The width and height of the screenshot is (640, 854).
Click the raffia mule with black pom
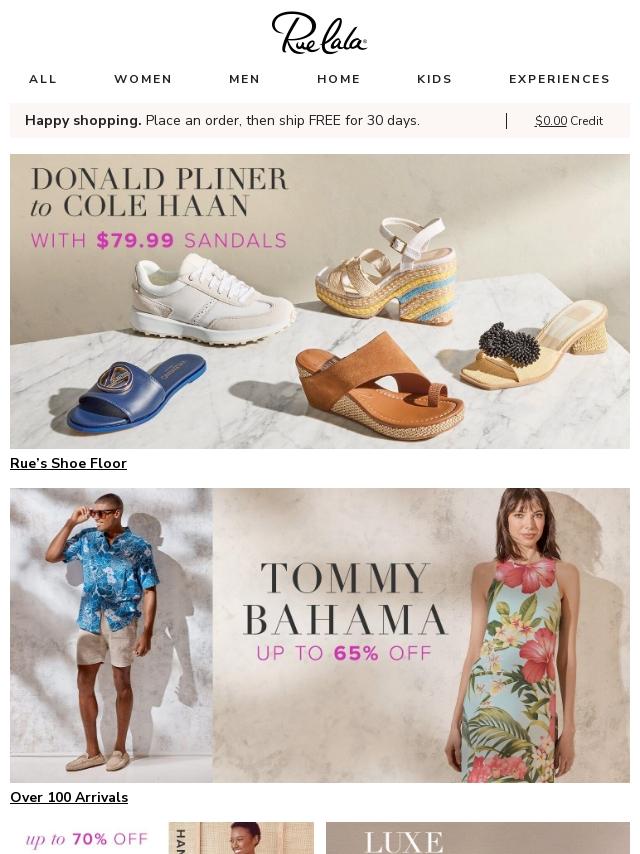click(534, 344)
